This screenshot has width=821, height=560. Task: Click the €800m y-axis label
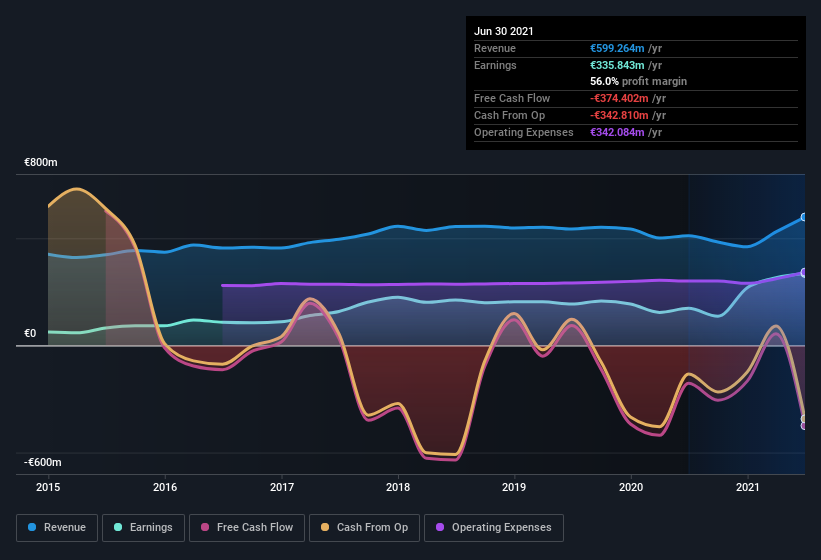click(42, 162)
